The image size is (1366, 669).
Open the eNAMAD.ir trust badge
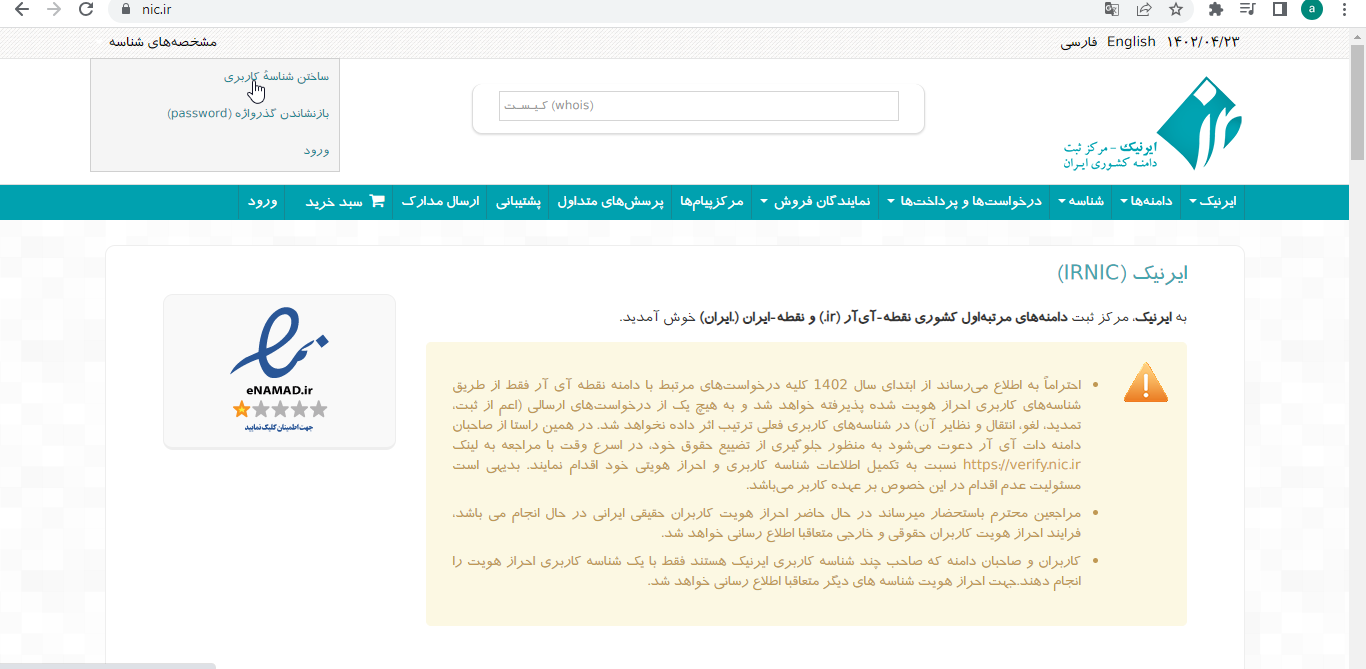[x=279, y=371]
